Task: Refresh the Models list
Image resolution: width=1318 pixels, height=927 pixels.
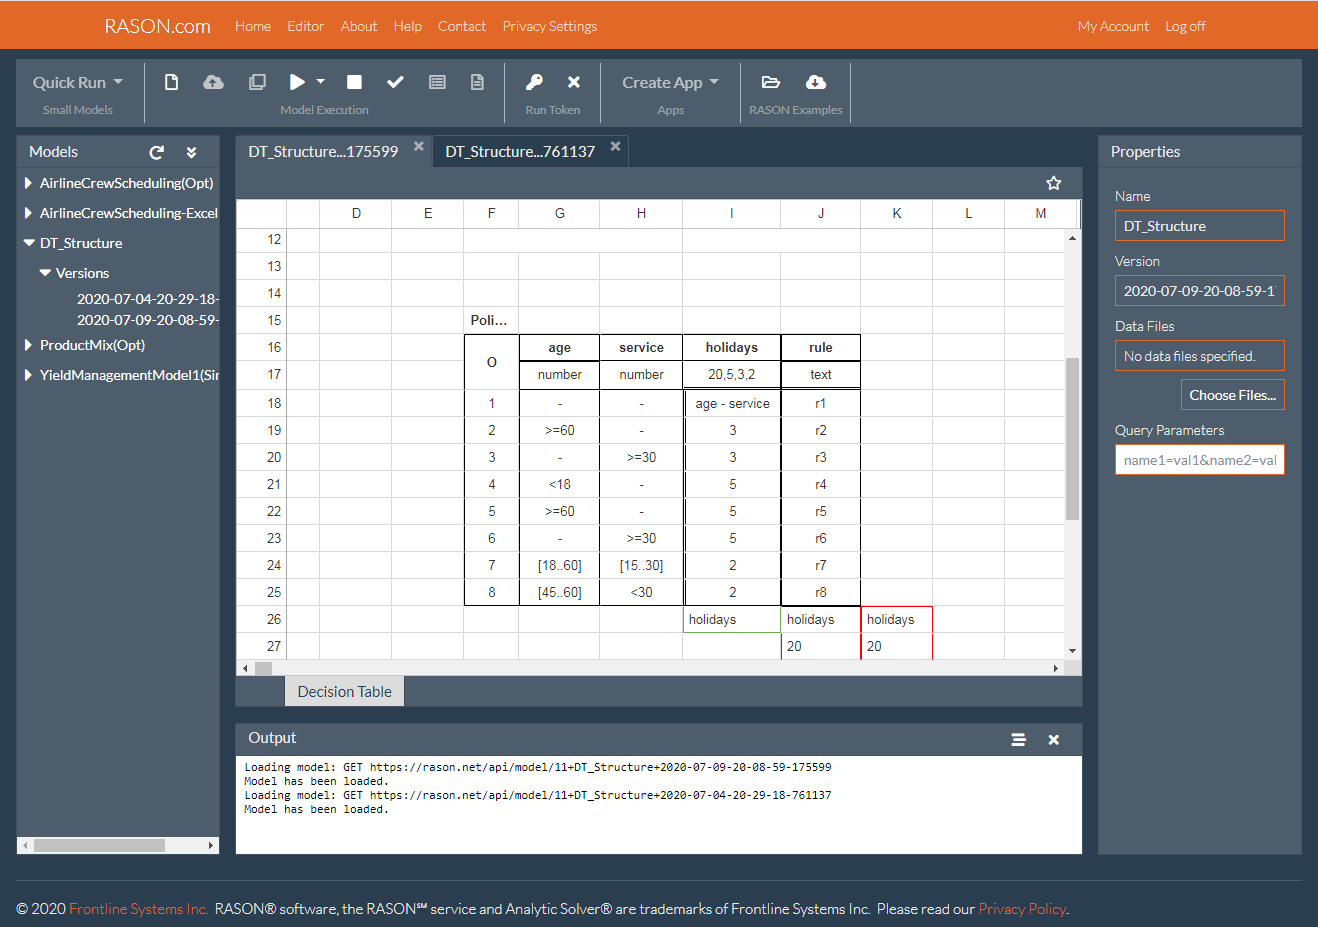Action: click(157, 152)
